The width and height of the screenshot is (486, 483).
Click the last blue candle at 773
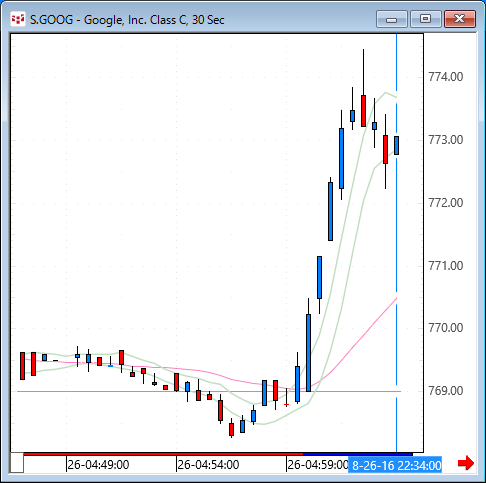[x=396, y=145]
